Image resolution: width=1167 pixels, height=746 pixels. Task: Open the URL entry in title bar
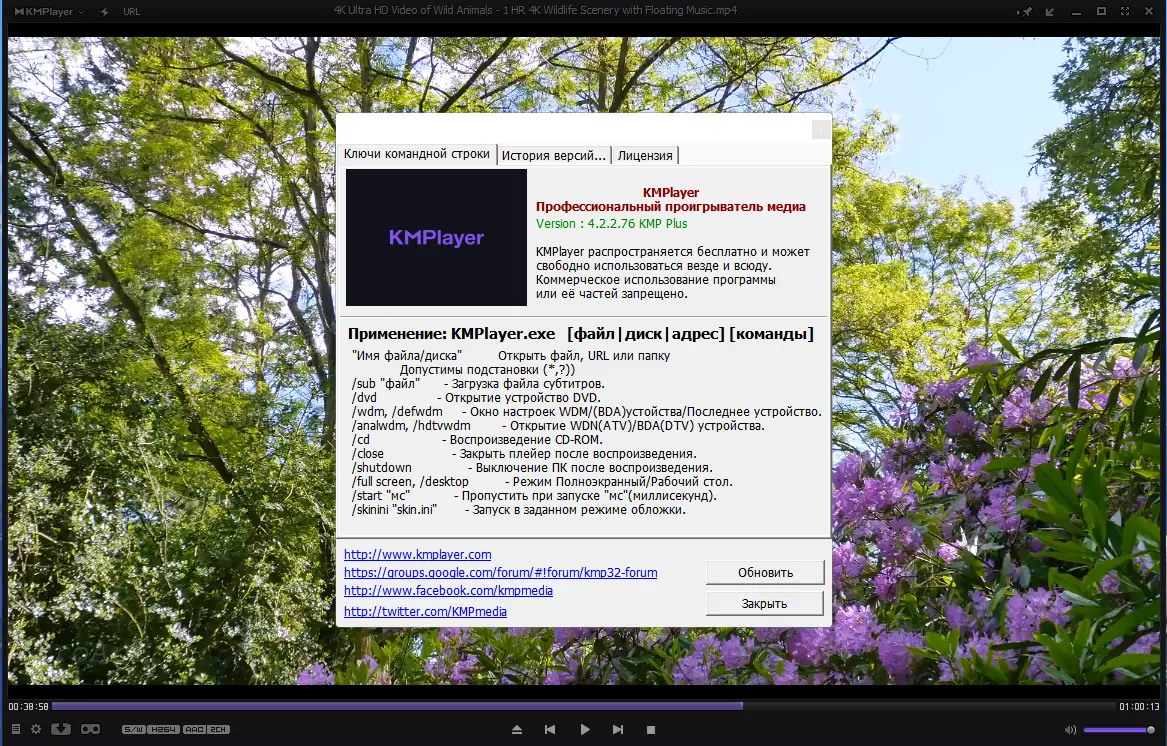(x=132, y=11)
